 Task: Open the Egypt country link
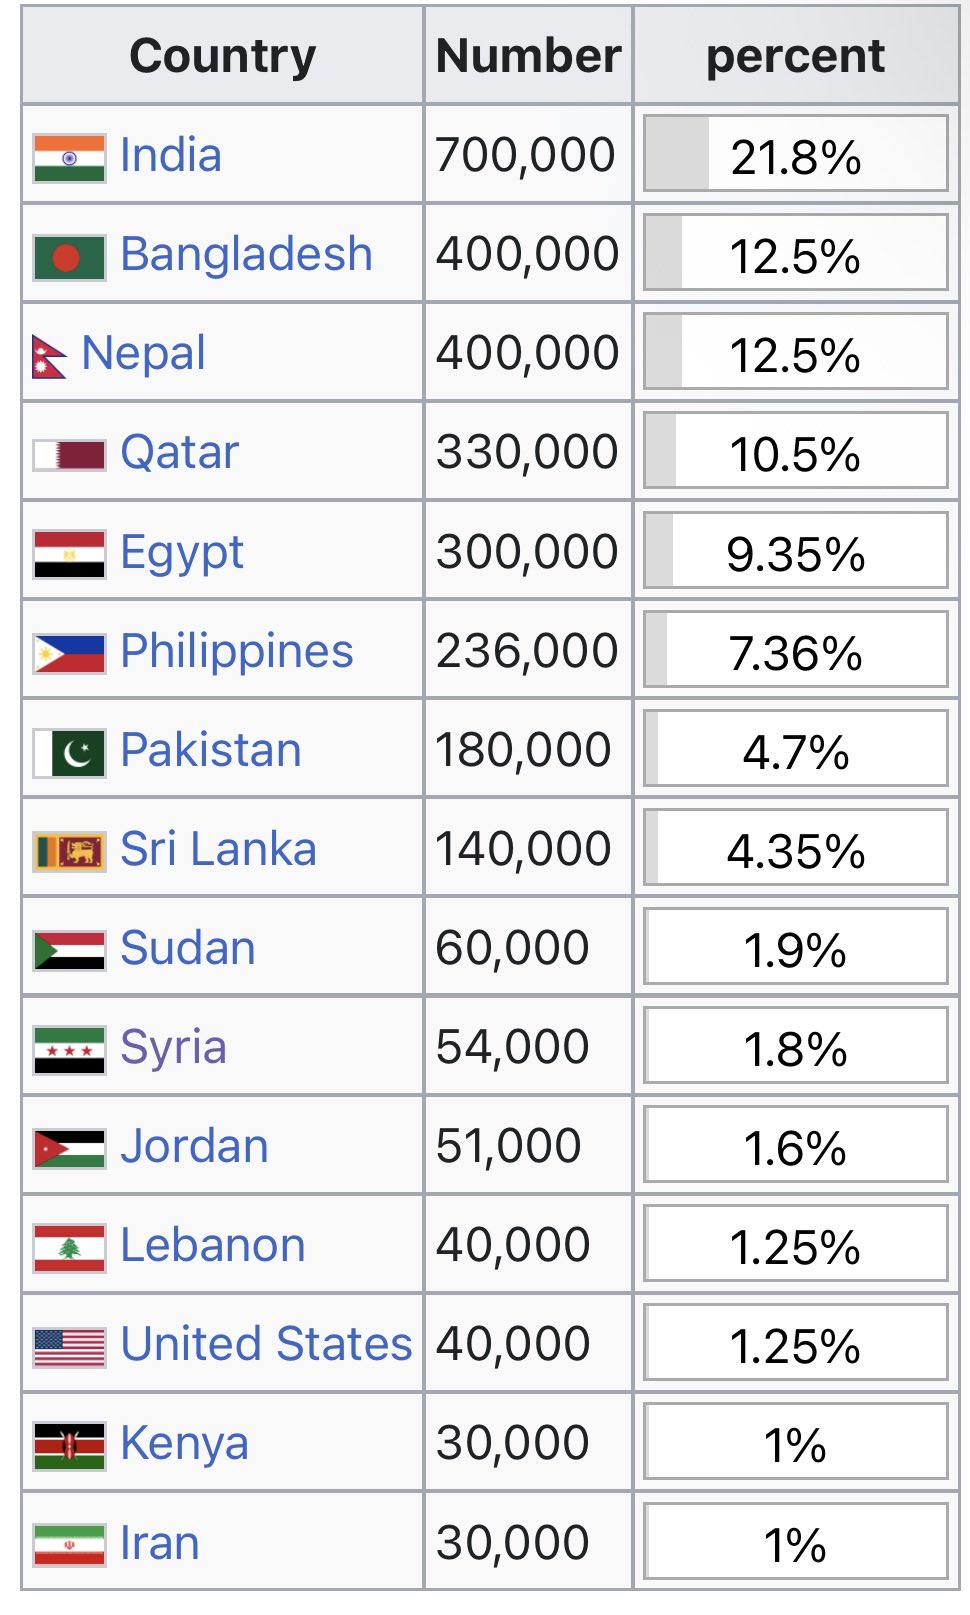[182, 552]
